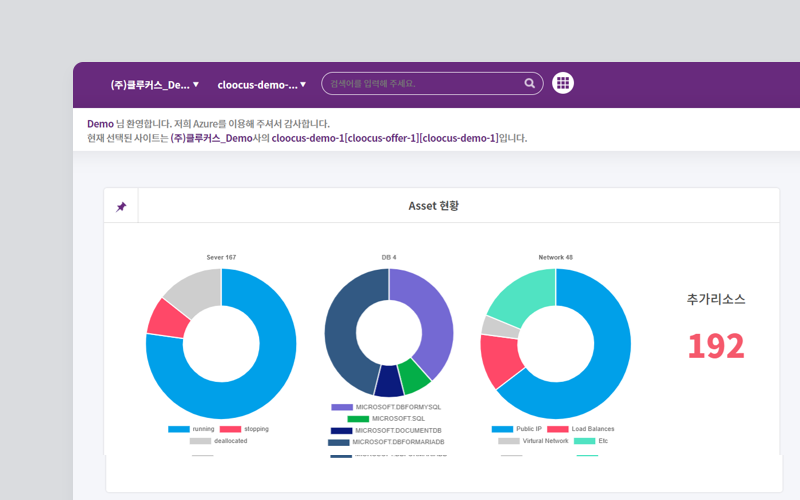Click the MICROSOFT.DBFORMYSQL legend swatch
This screenshot has height=500, width=800.
pos(342,407)
